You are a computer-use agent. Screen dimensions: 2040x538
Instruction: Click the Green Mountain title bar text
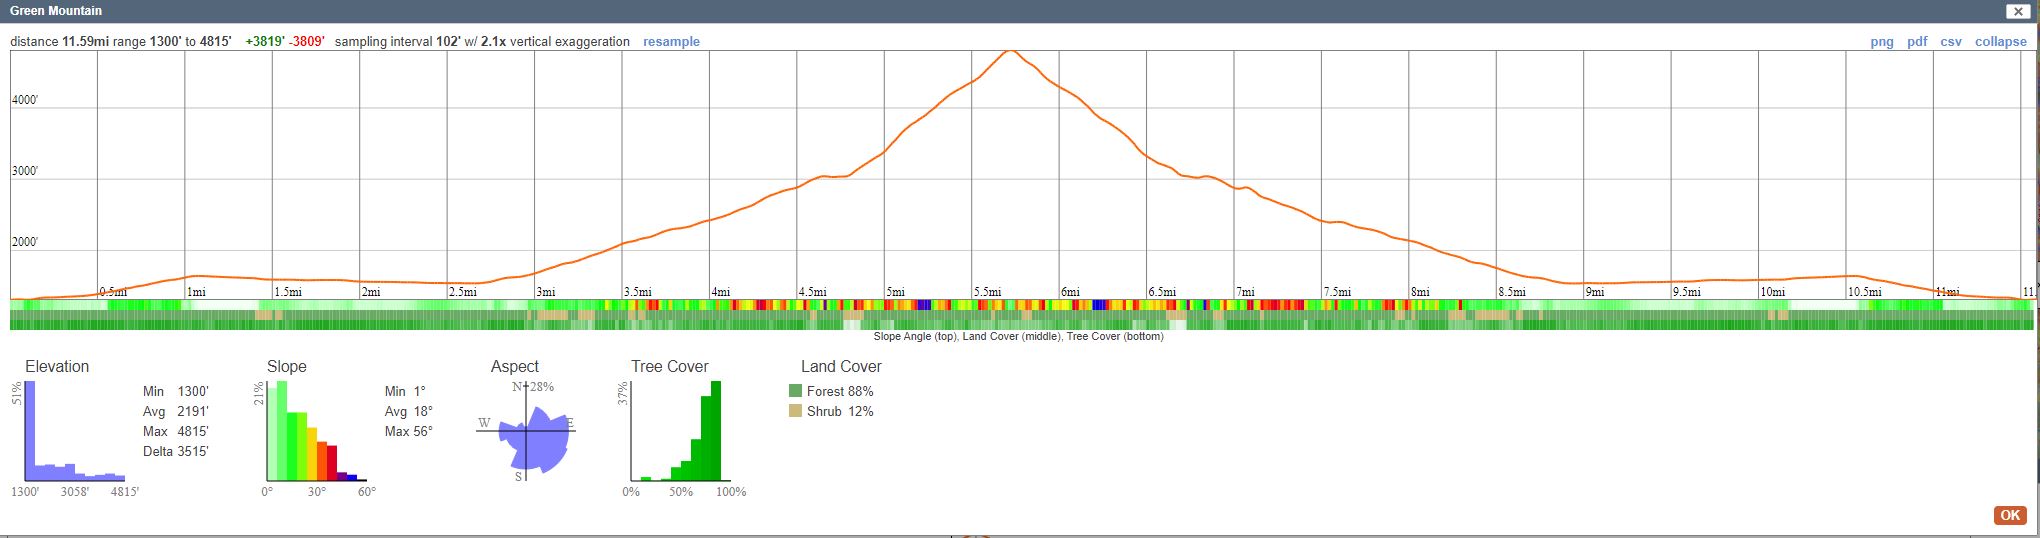[x=56, y=11]
